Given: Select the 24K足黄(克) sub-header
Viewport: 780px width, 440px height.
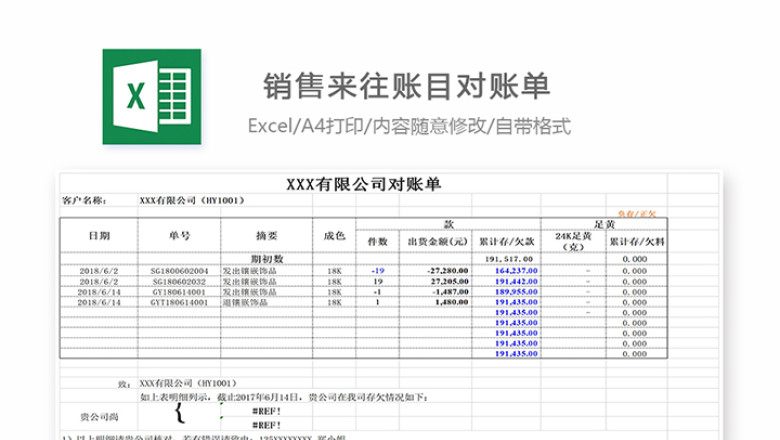Looking at the screenshot, I should (x=573, y=241).
